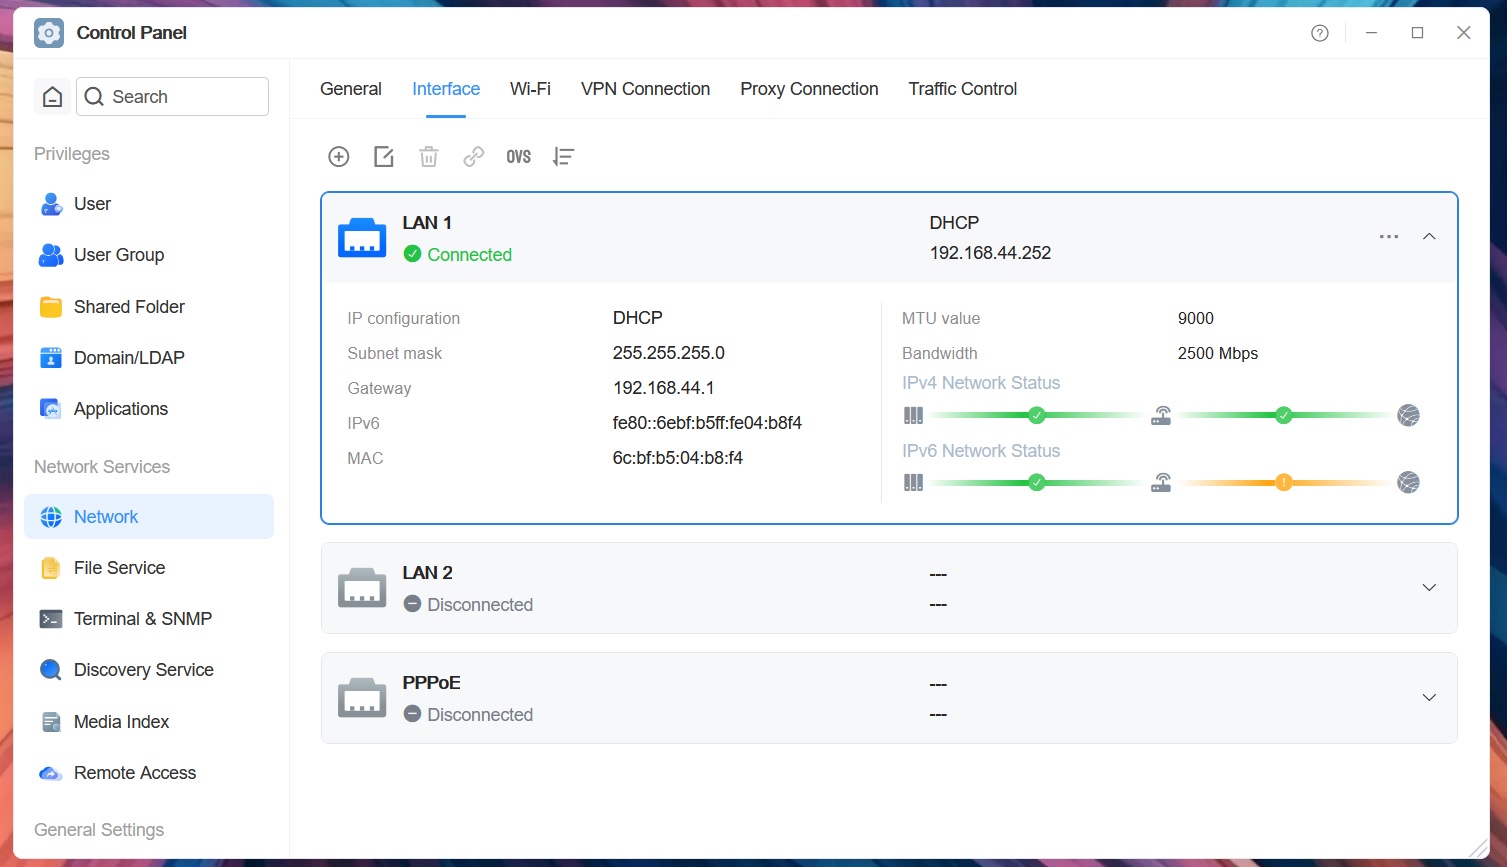Click the interface priority sort icon
Viewport: 1507px width, 867px height.
click(x=564, y=156)
